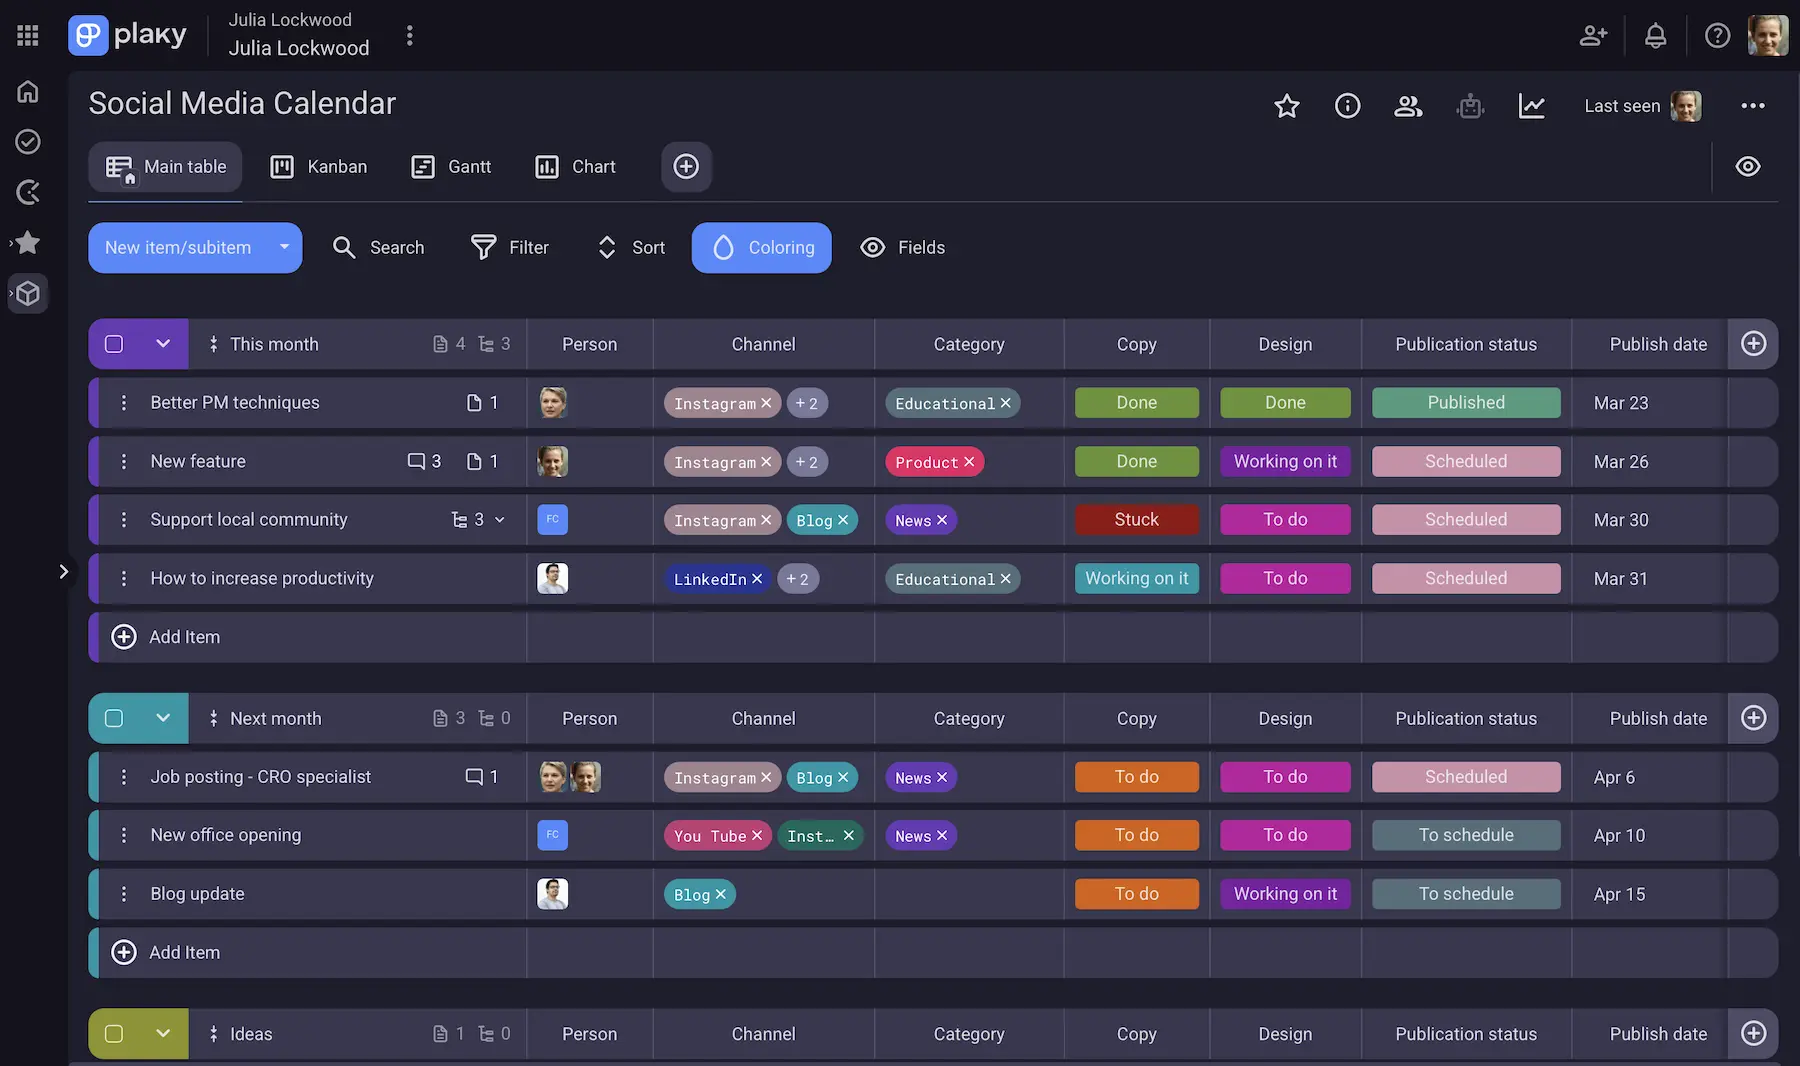Viewport: 1800px width, 1066px height.
Task: Enable Coloring mode
Action: coord(761,247)
